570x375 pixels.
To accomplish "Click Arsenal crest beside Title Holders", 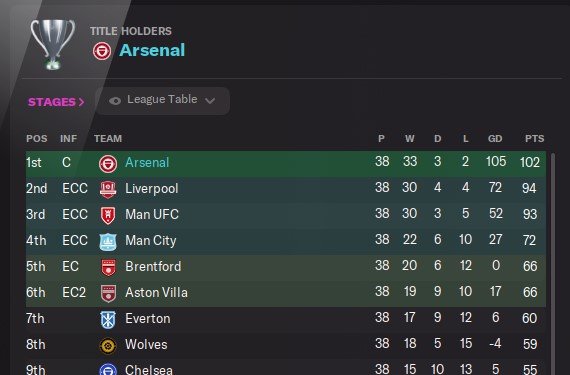I will pos(102,51).
